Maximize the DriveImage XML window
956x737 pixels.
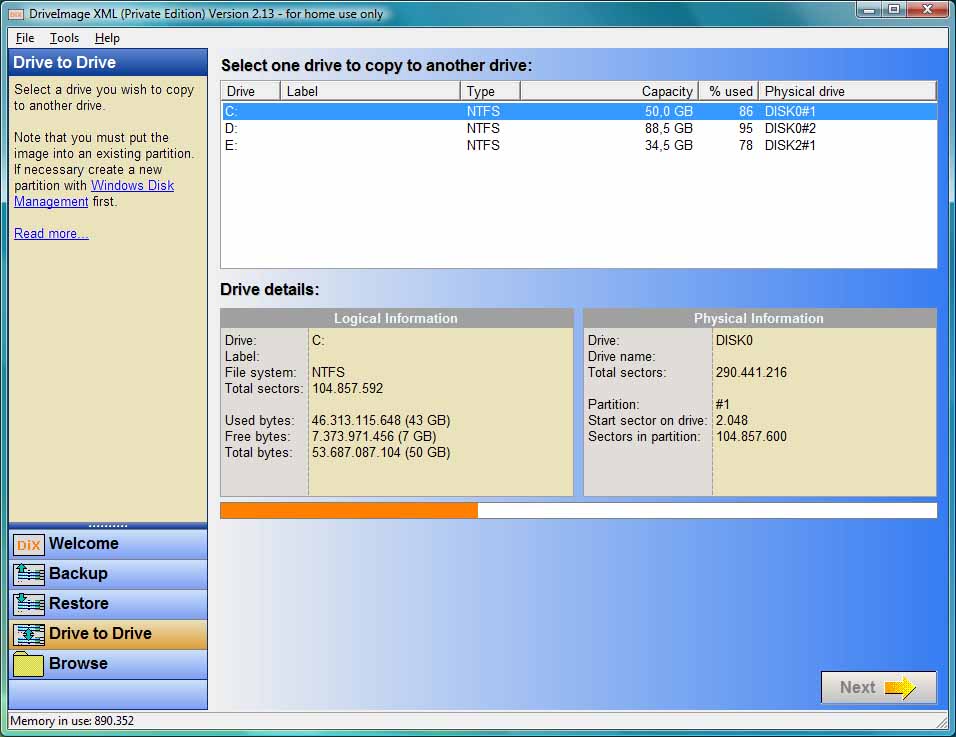pyautogui.click(x=893, y=10)
